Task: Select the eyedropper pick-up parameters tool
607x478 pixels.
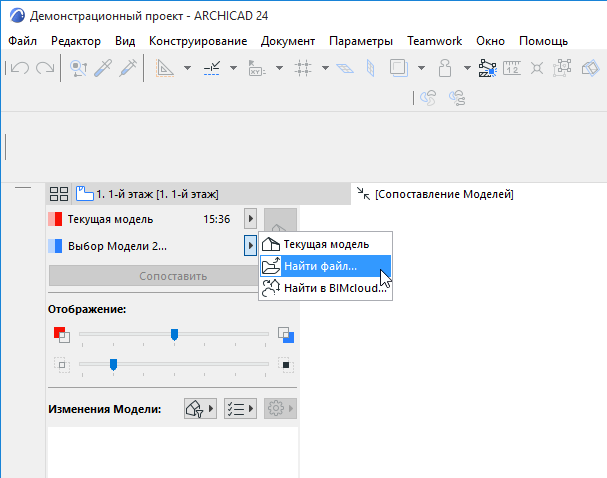Action: click(103, 68)
